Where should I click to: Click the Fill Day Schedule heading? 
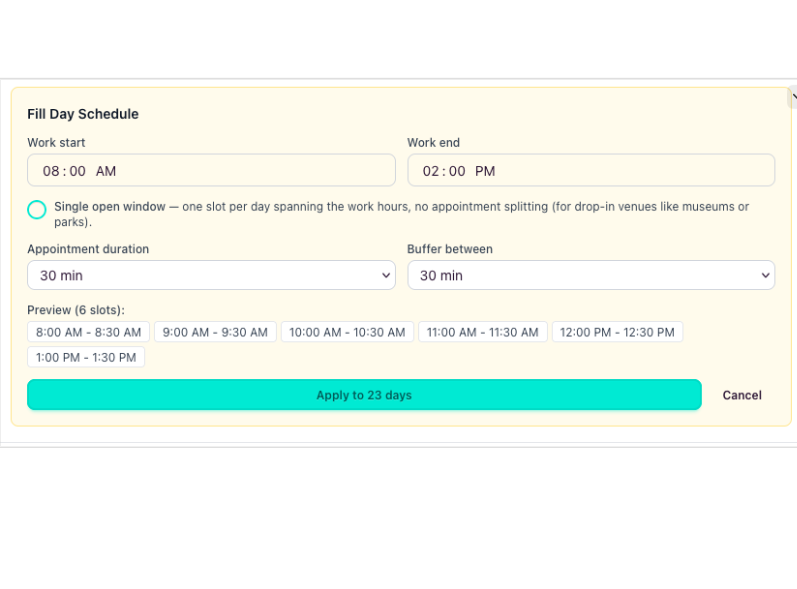(x=83, y=114)
